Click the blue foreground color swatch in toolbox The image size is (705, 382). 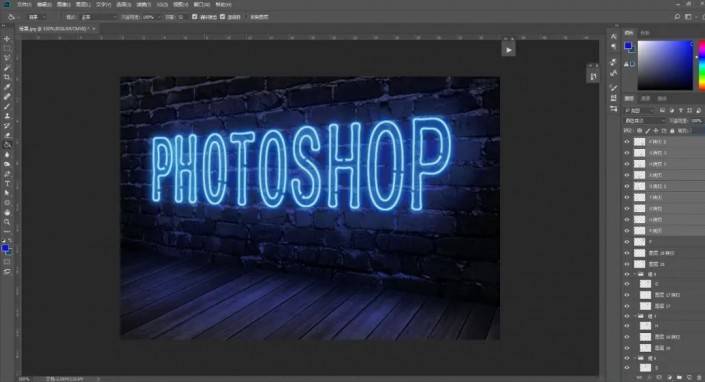5,248
